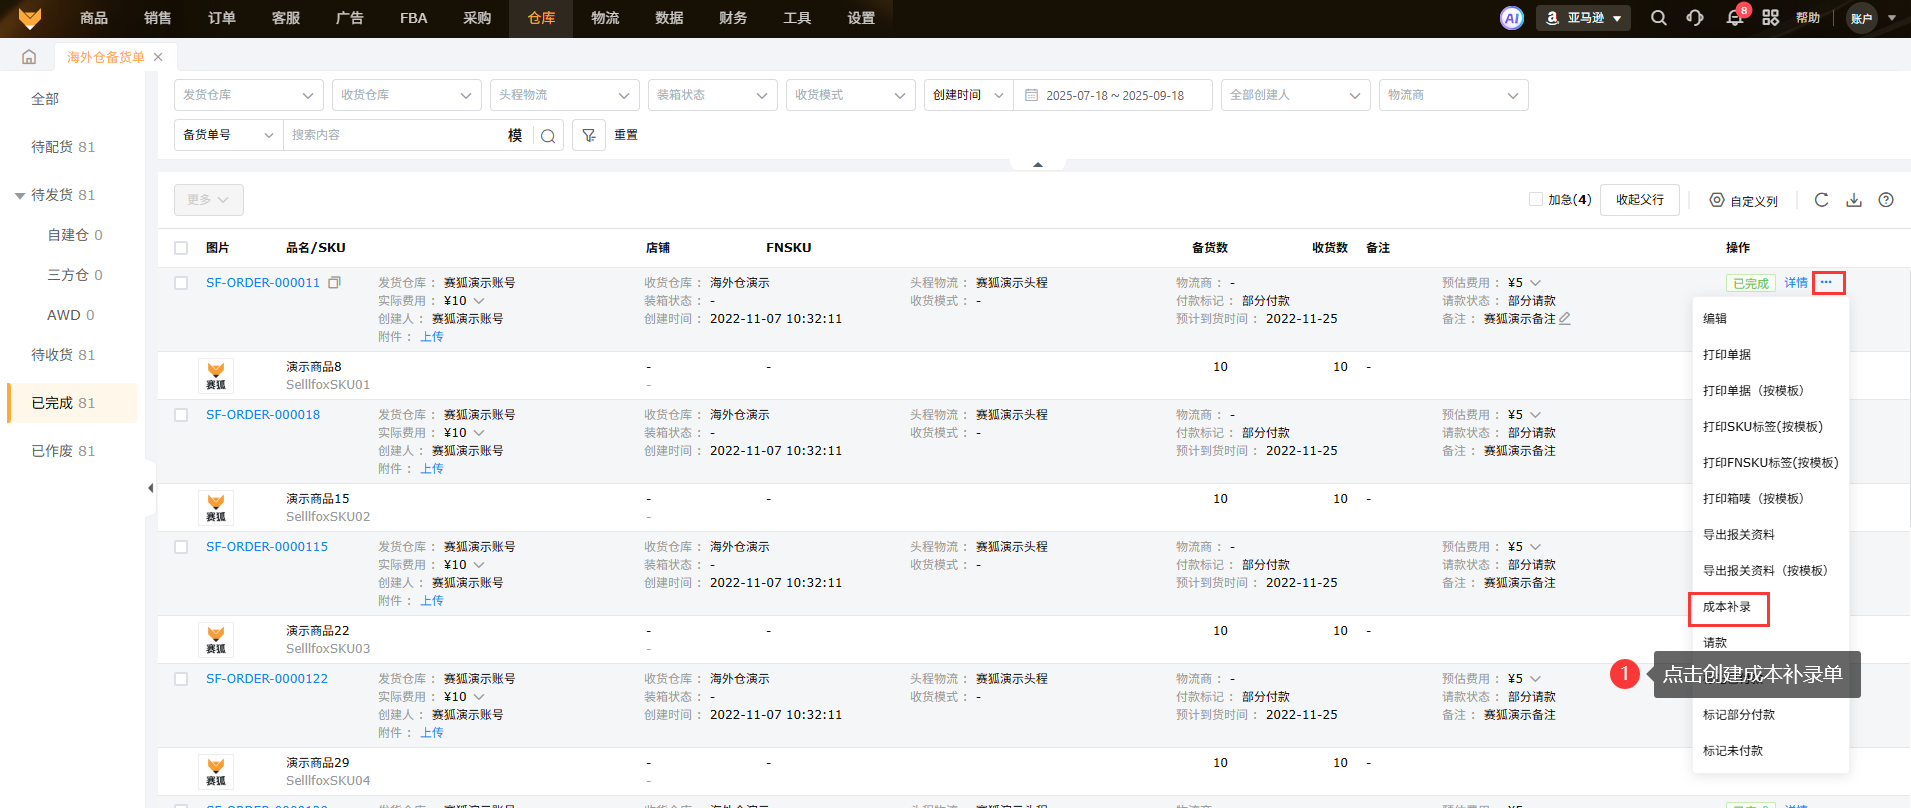Click the 收起父行 button

(1639, 200)
